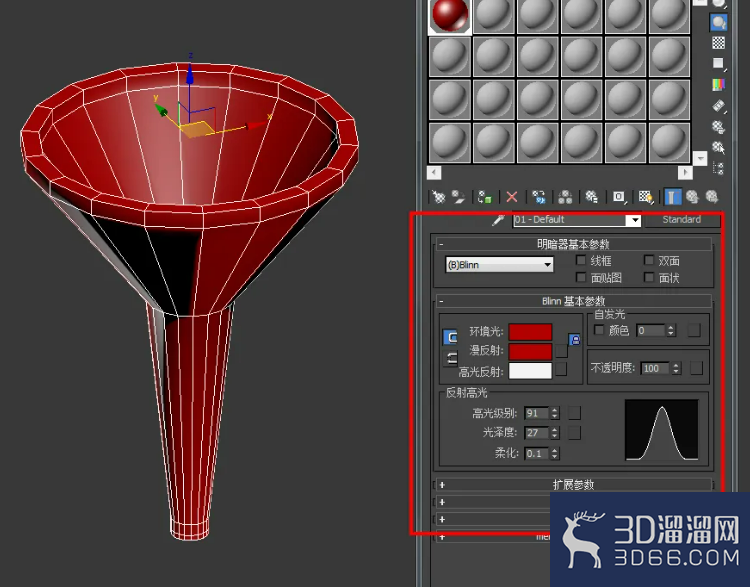Open the material editor Options icon
The image size is (750, 587).
click(x=718, y=127)
